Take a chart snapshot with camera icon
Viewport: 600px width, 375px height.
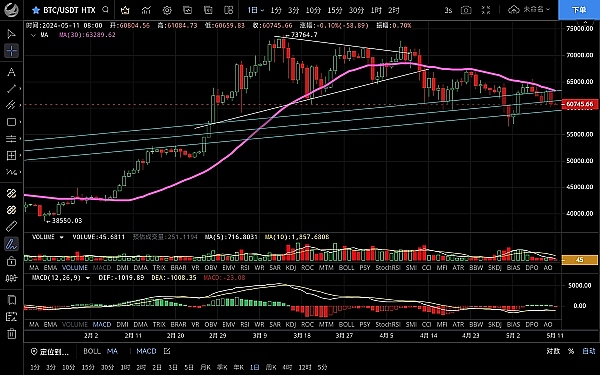pyautogui.click(x=466, y=10)
